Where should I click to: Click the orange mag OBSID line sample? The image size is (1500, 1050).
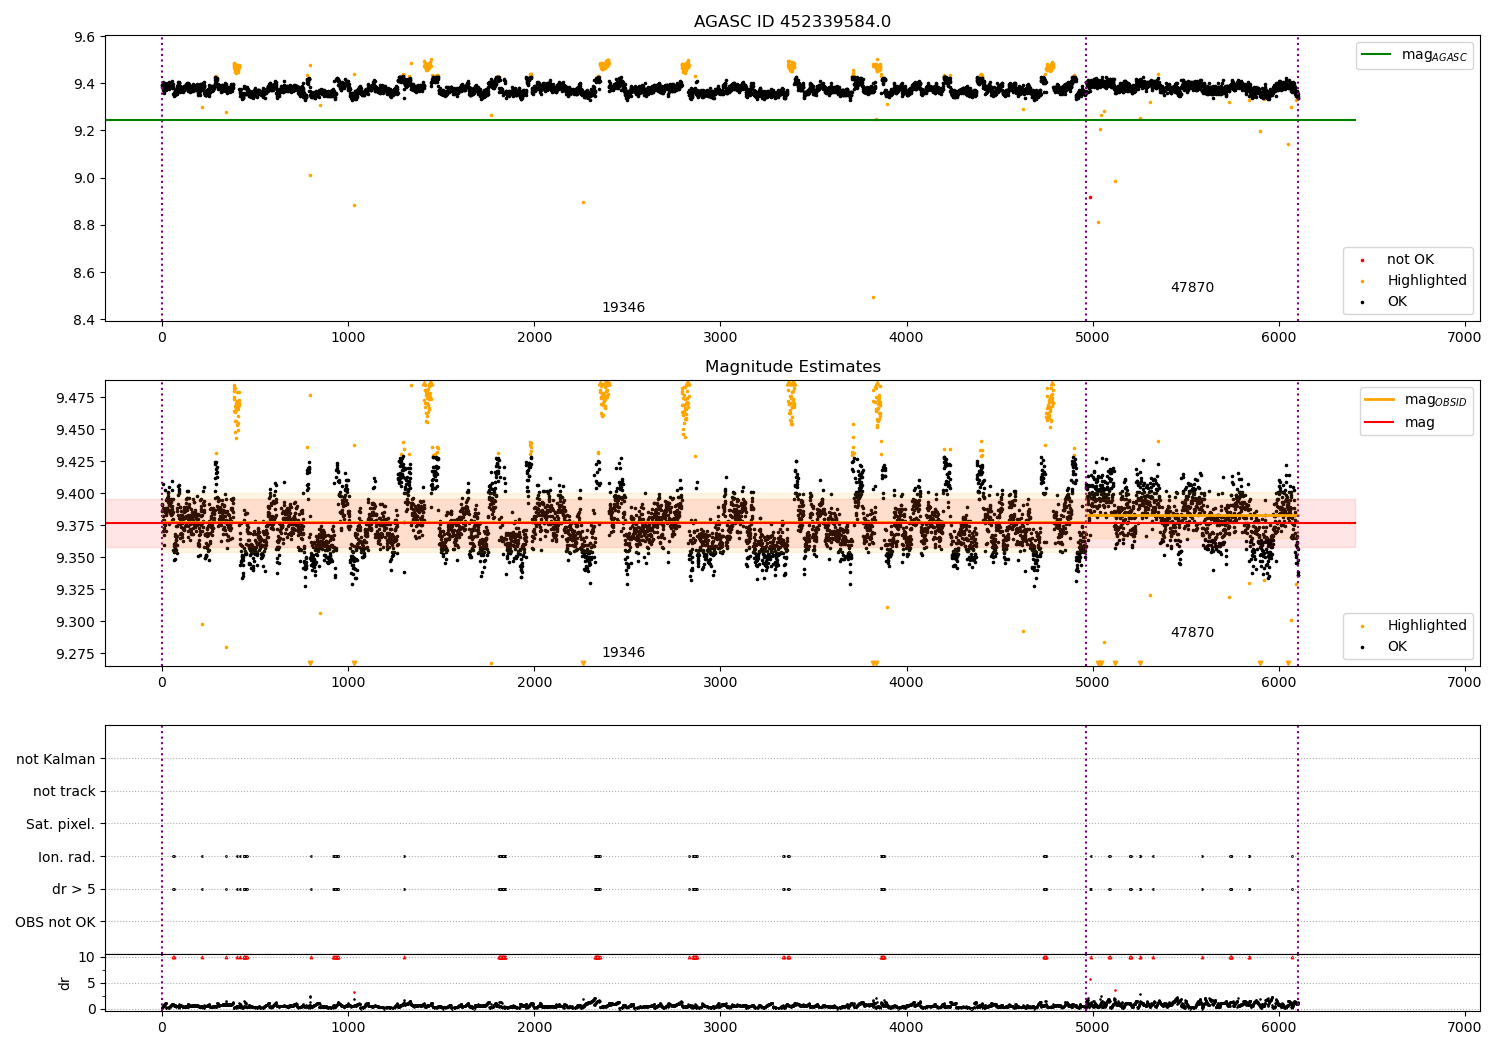(1379, 400)
